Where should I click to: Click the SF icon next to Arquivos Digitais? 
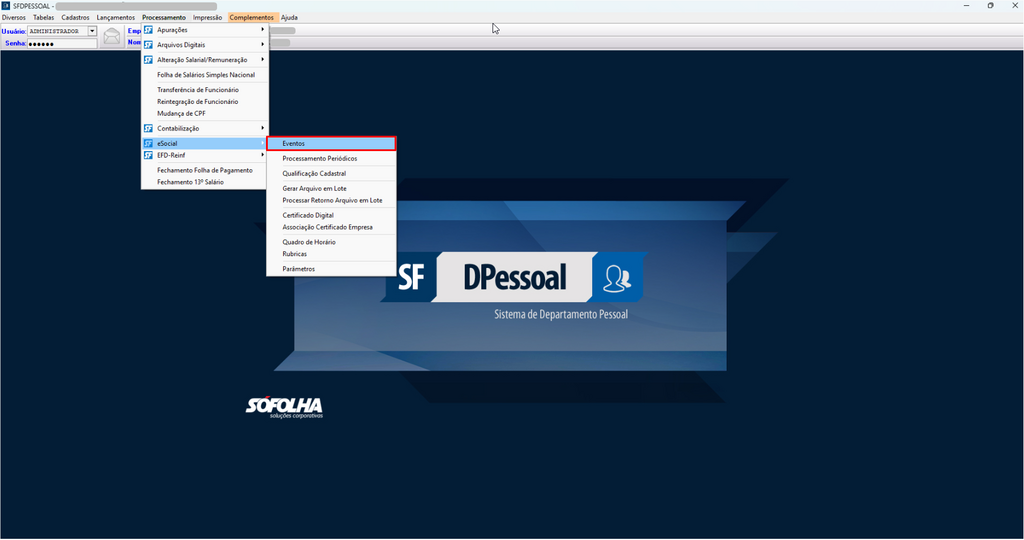coord(148,45)
